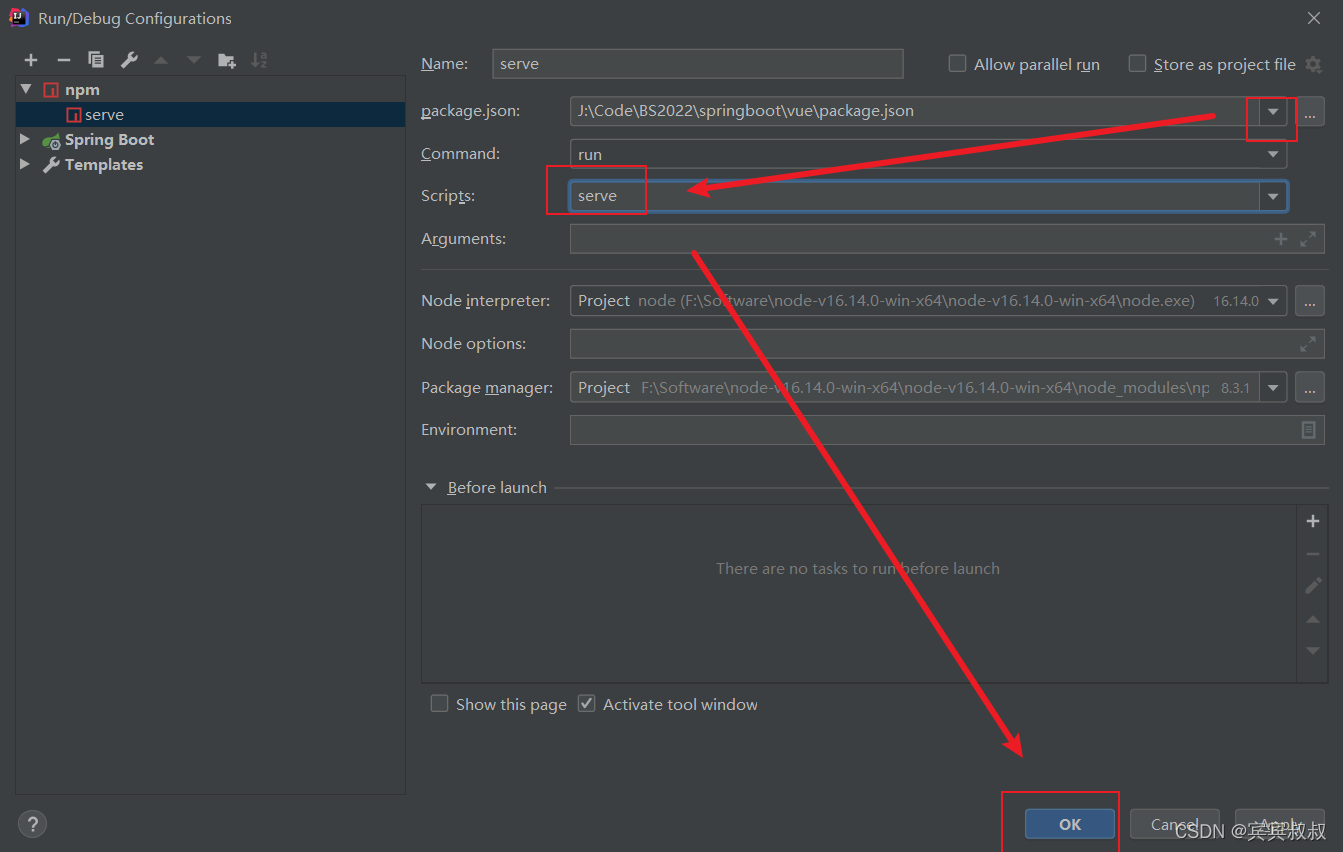The image size is (1343, 852).
Task: Open the Environment variables editor icon
Action: tap(1308, 429)
